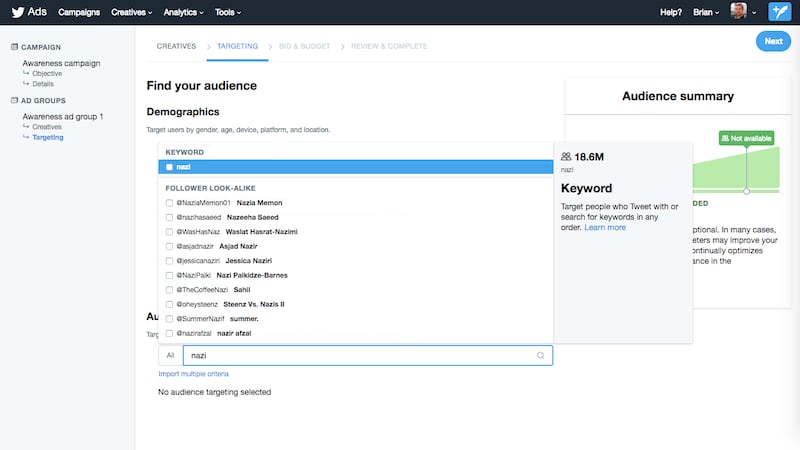
Task: Open the Help? menu
Action: 670,12
